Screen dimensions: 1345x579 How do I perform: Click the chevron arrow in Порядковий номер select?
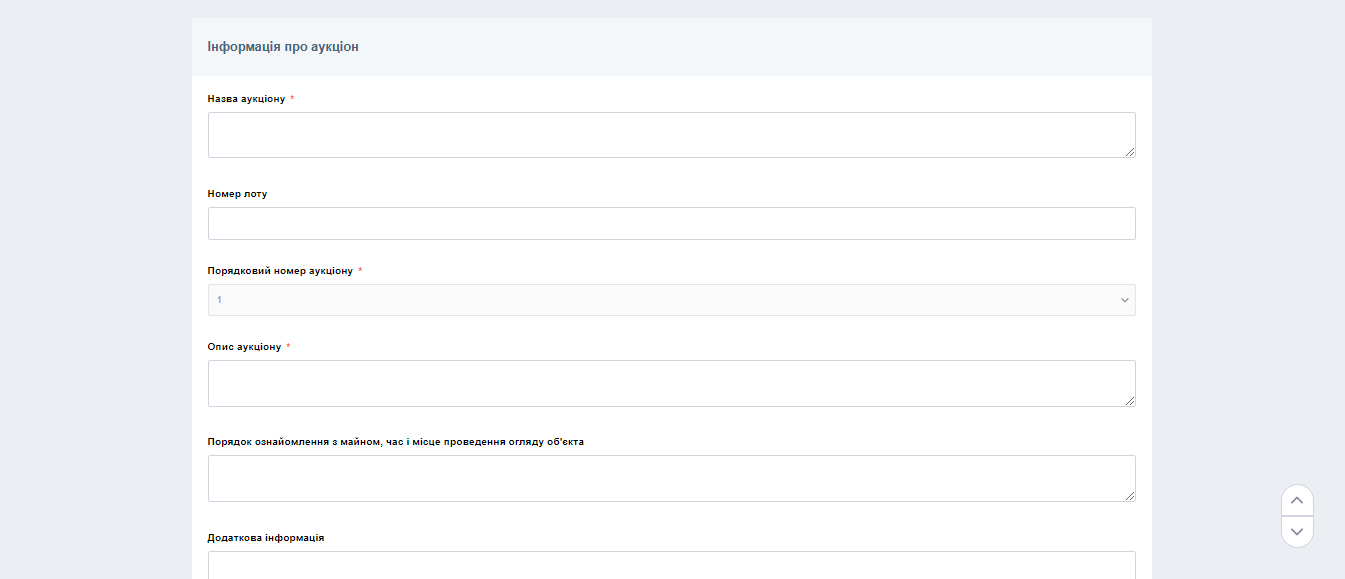[1124, 300]
